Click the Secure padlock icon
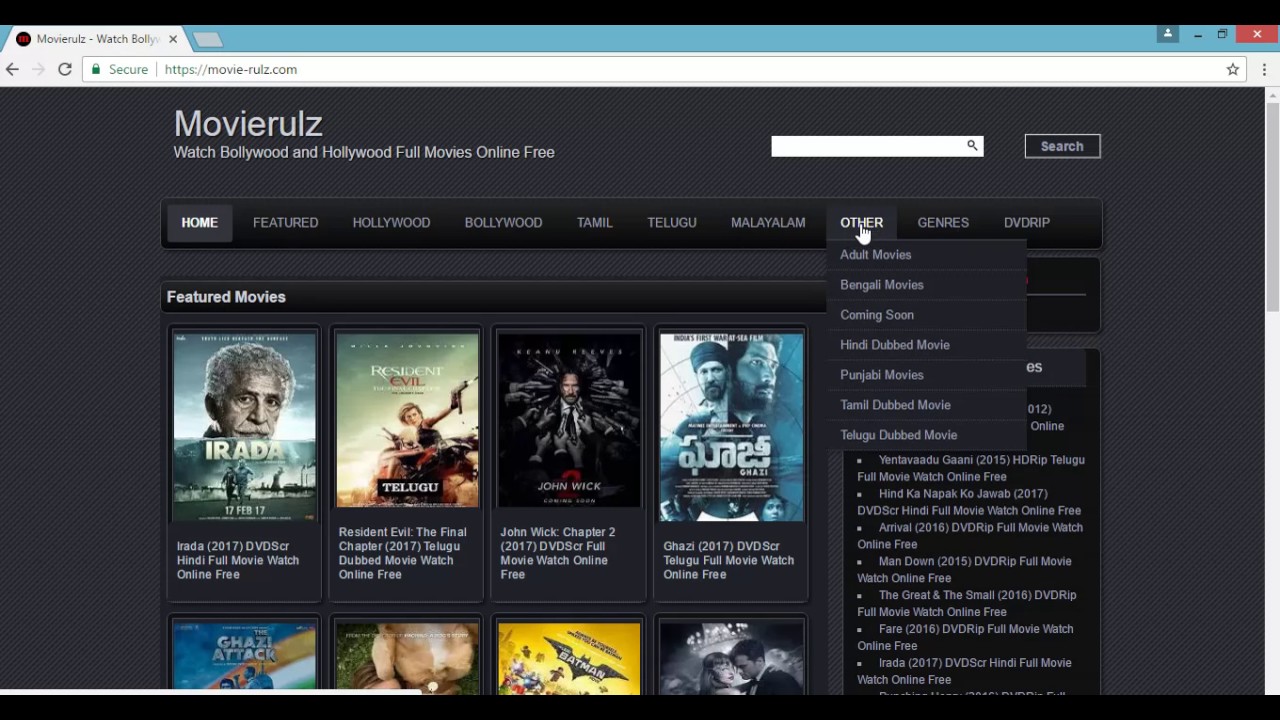Viewport: 1280px width, 720px height. coord(96,69)
